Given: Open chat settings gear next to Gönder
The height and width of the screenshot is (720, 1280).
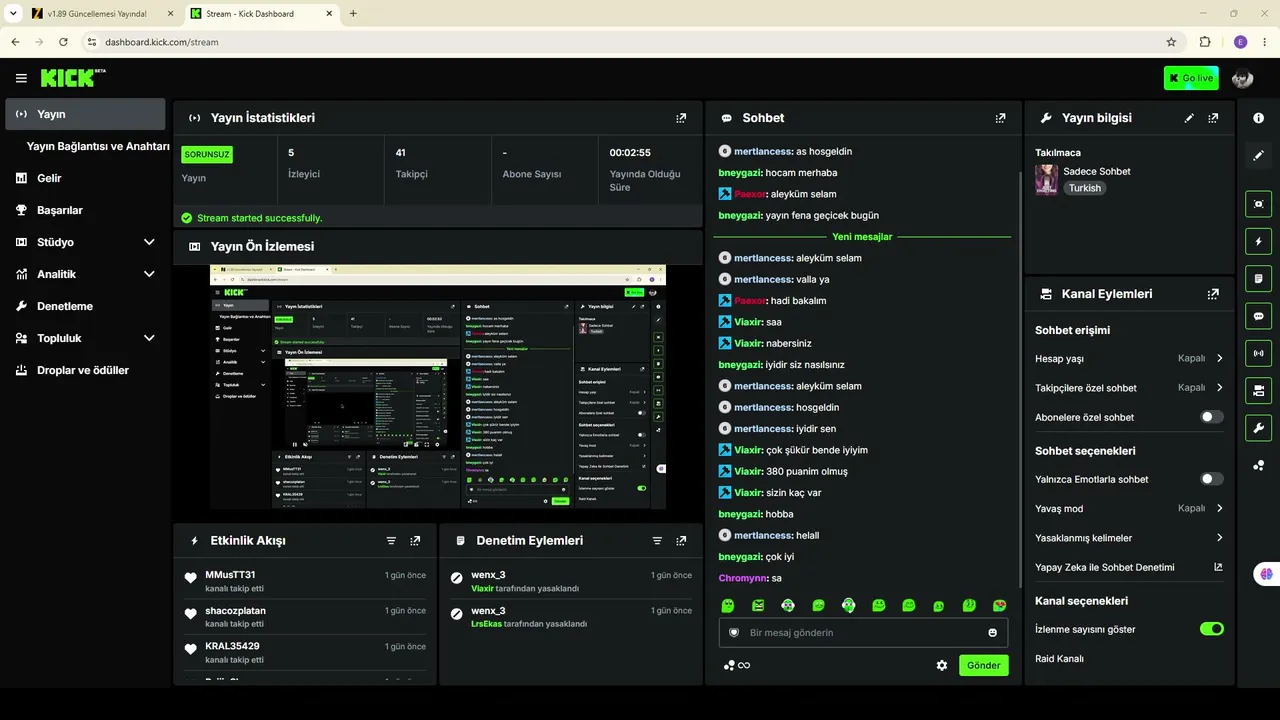Looking at the screenshot, I should (941, 665).
